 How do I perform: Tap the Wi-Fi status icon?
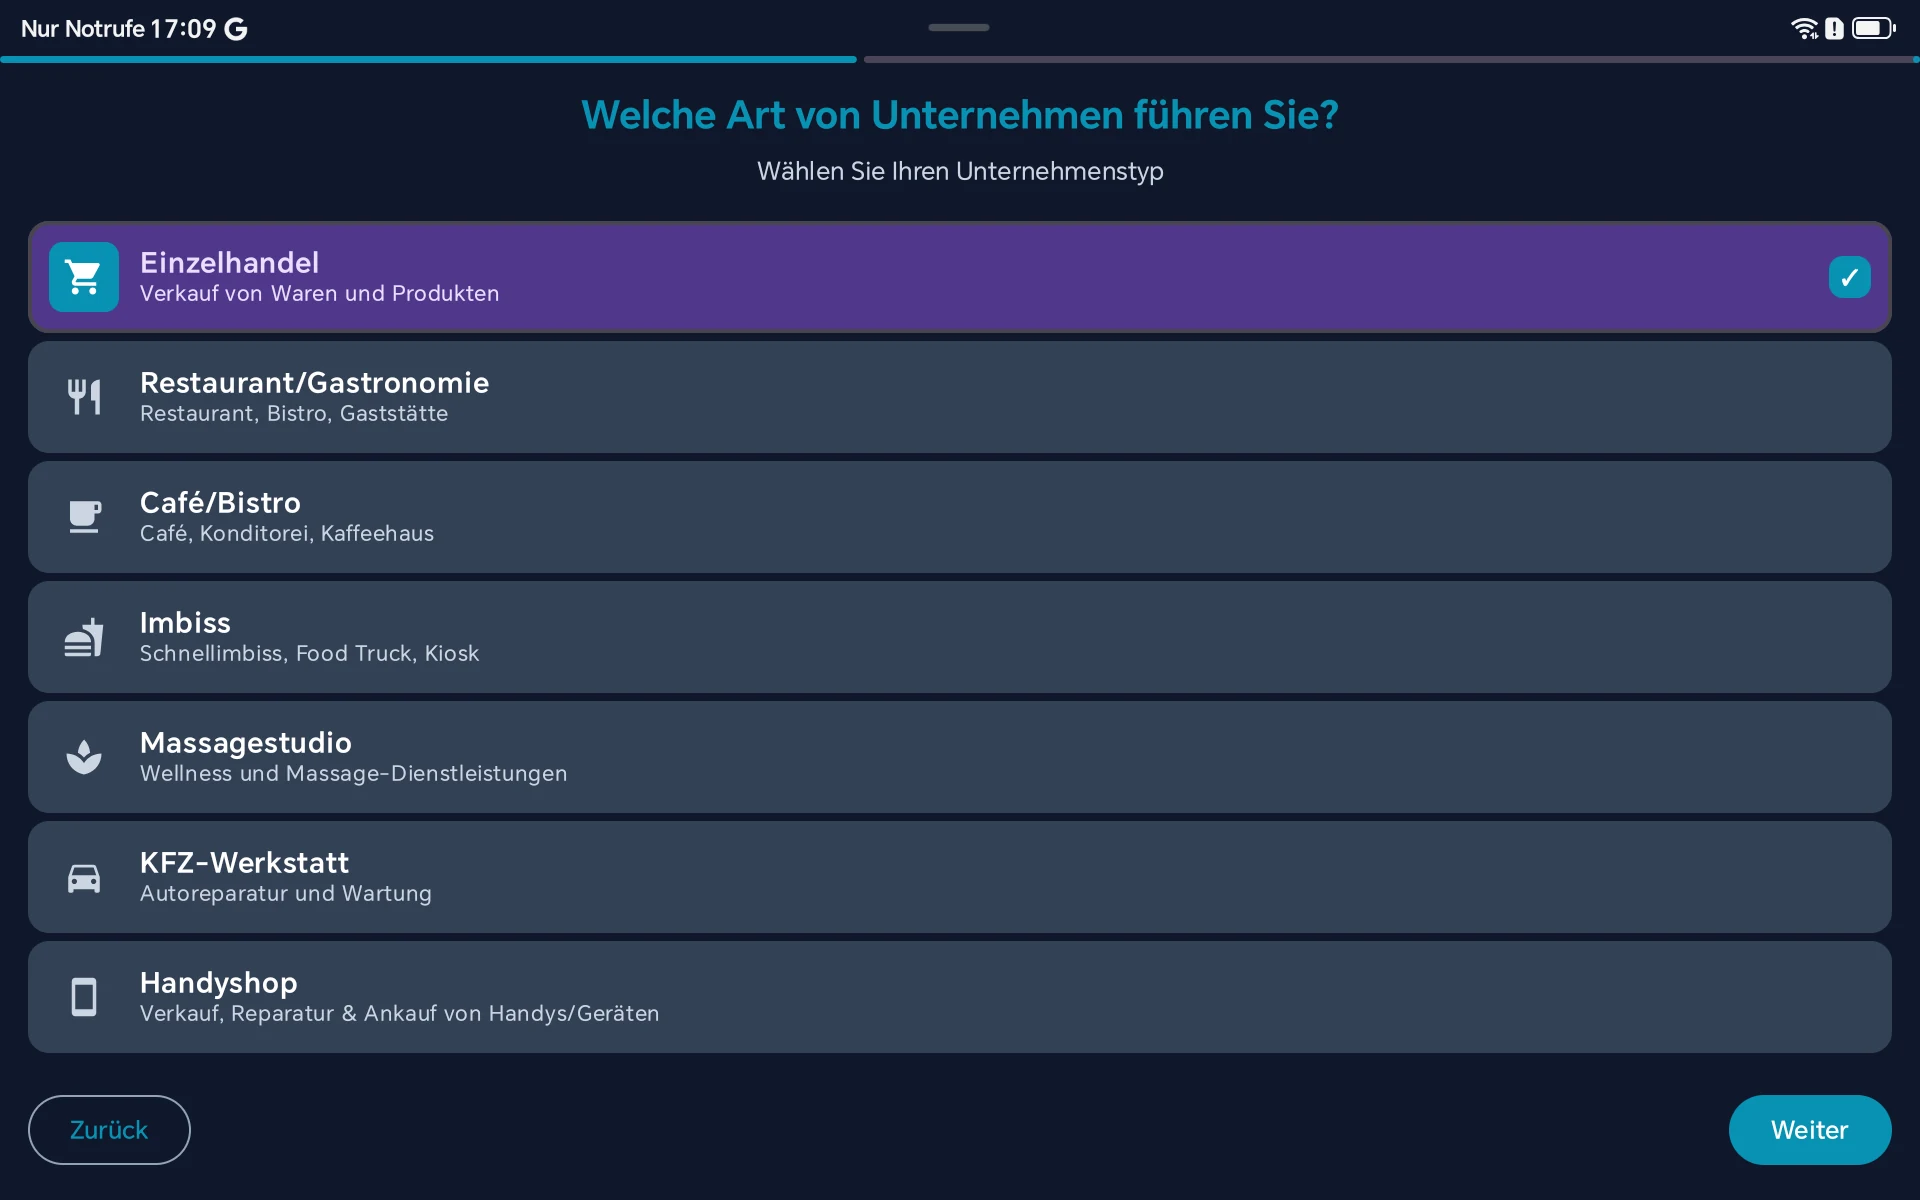1804,28
